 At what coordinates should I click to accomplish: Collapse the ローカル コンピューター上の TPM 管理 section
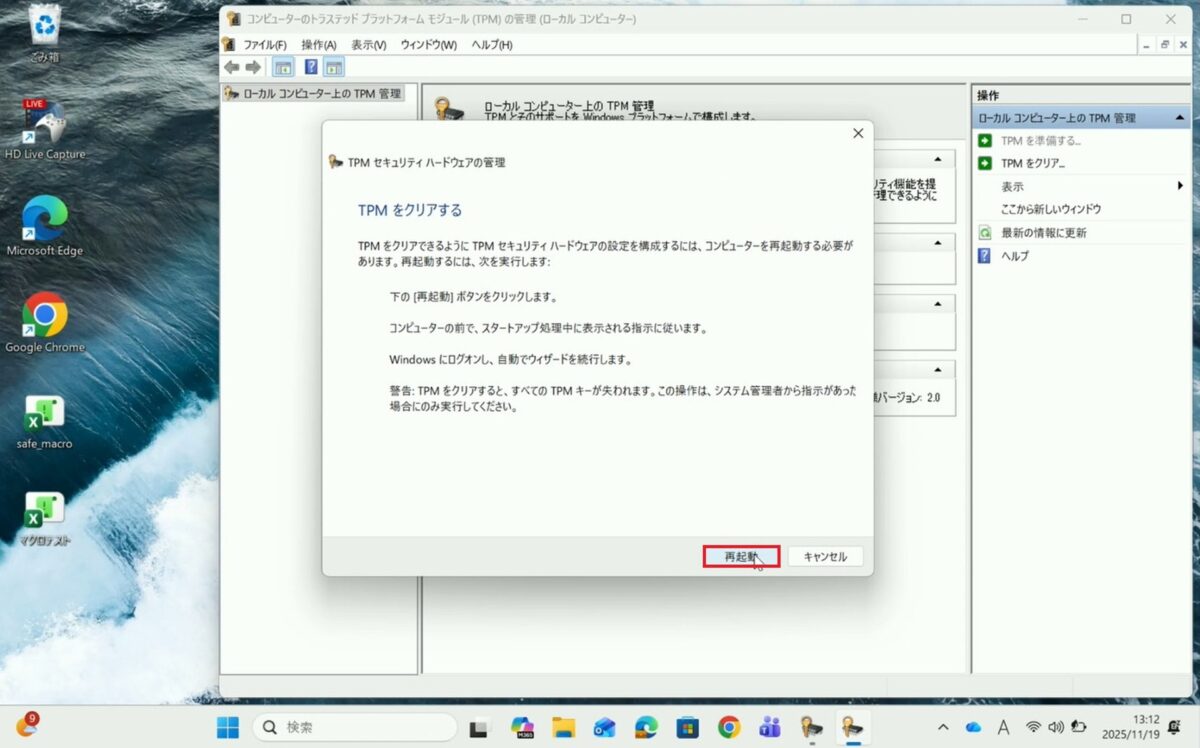[1180, 117]
